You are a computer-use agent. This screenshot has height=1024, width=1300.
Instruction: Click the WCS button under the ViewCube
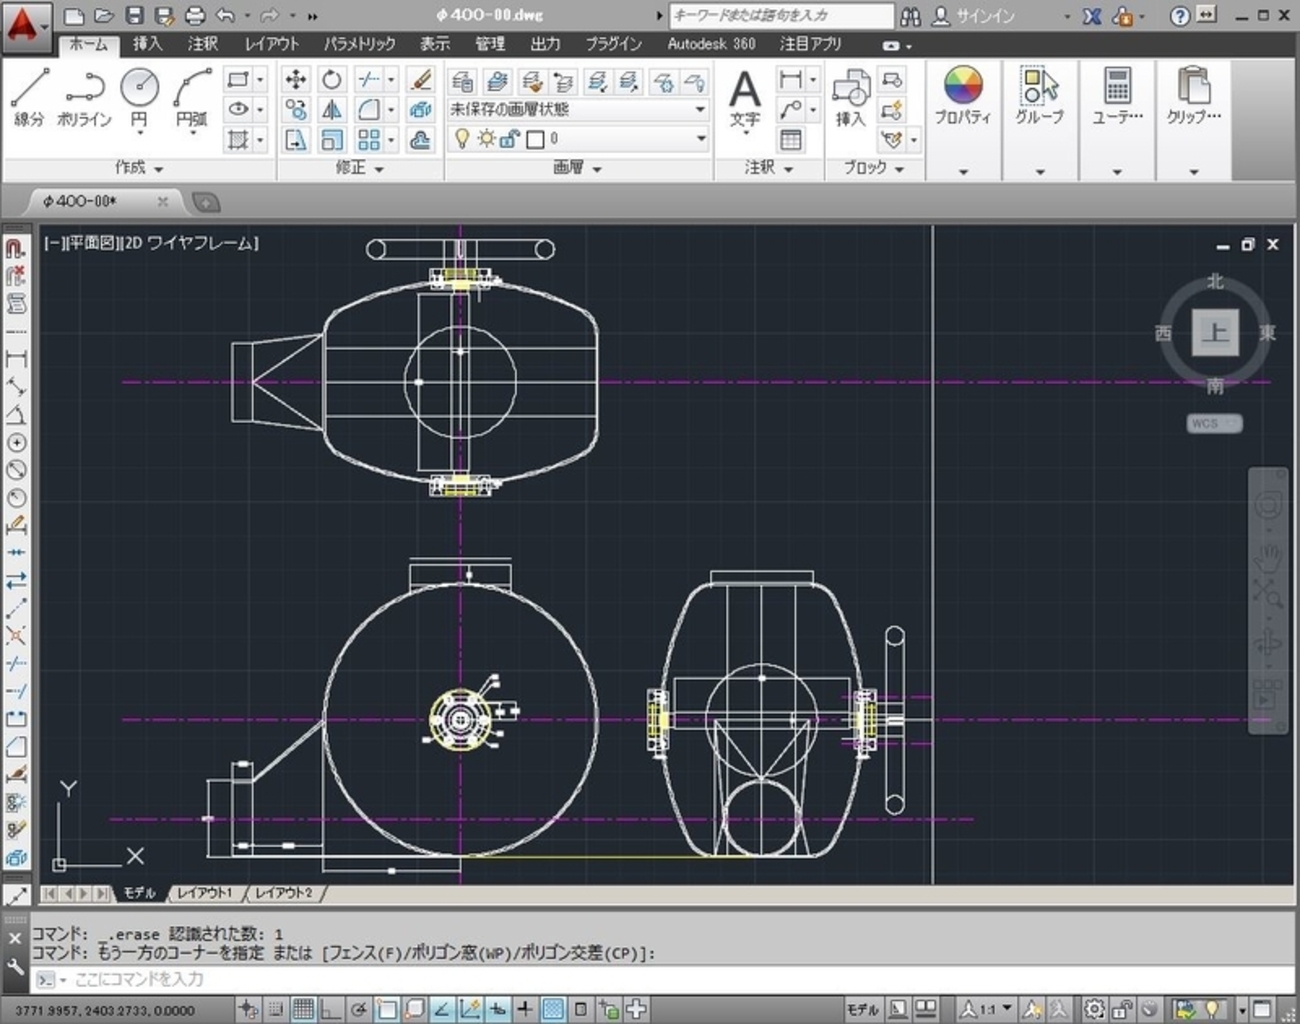pyautogui.click(x=1214, y=423)
